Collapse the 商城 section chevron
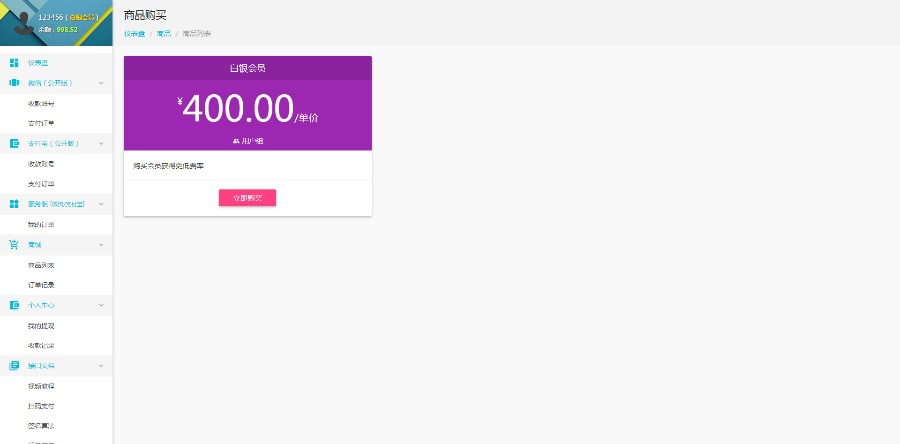Screen dimensions: 900x444 [x=101, y=244]
